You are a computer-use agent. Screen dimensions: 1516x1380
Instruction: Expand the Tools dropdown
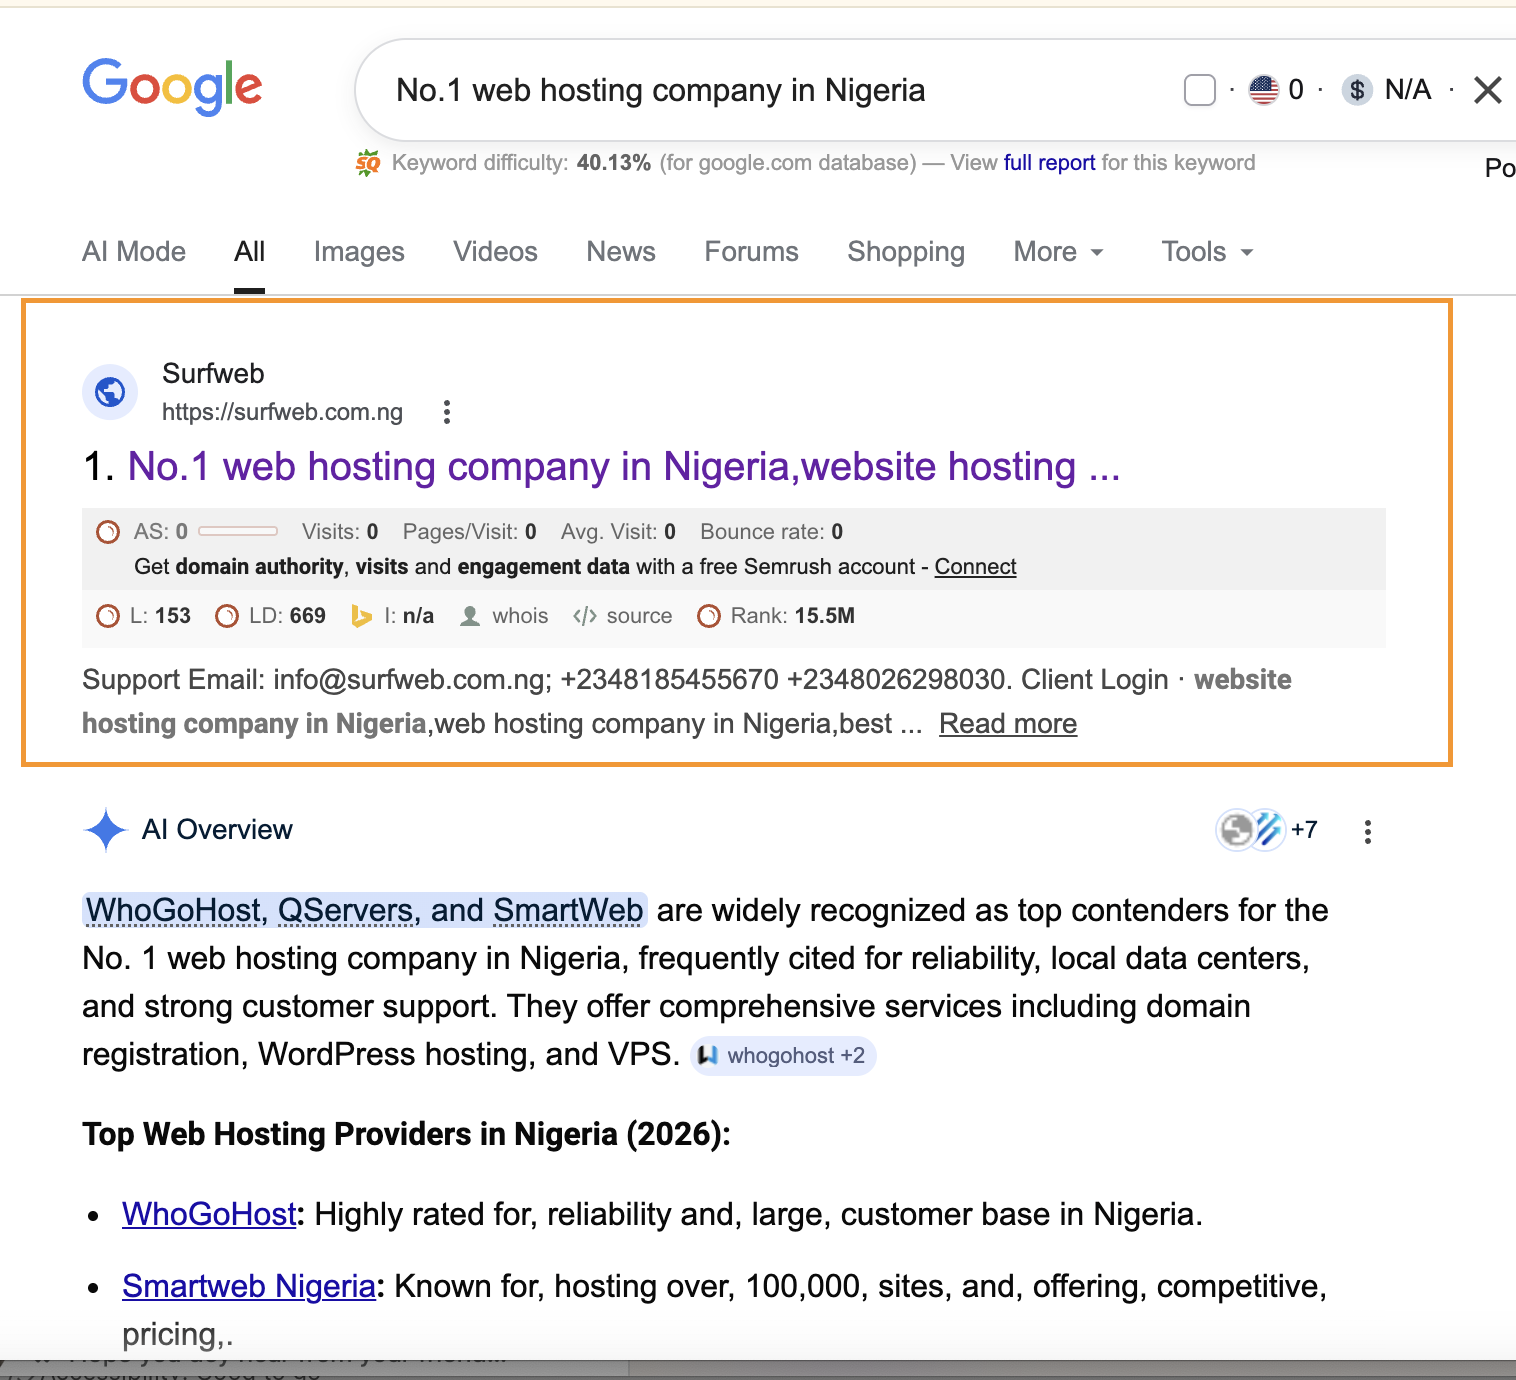tap(1207, 252)
